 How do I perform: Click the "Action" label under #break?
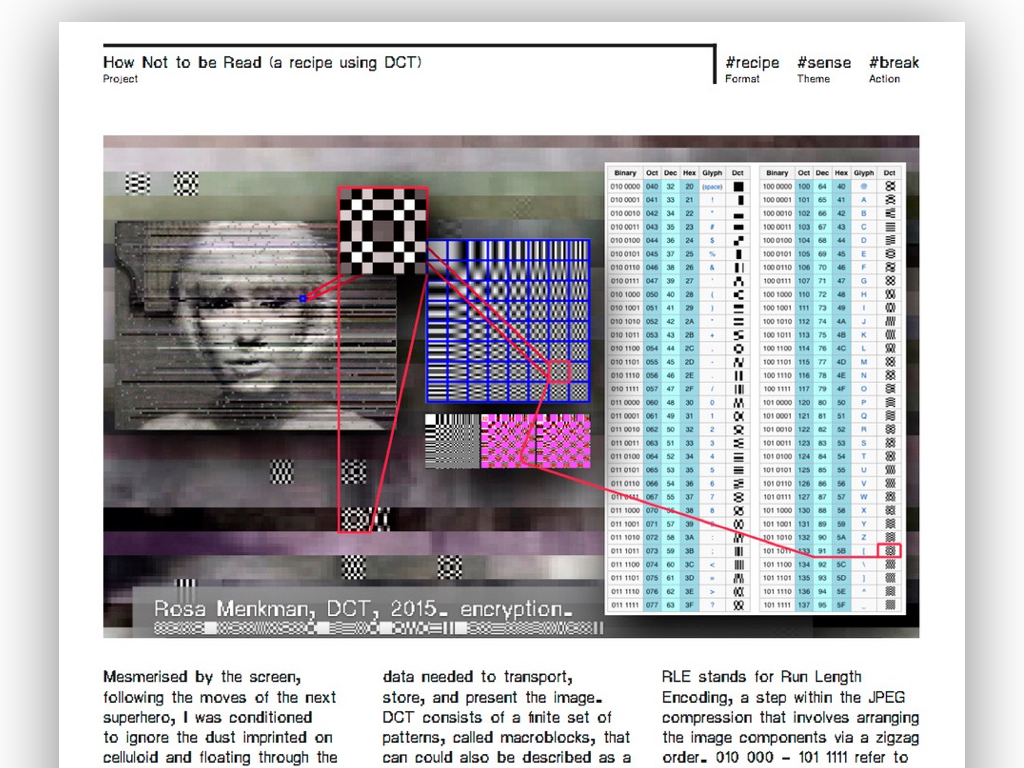(884, 79)
